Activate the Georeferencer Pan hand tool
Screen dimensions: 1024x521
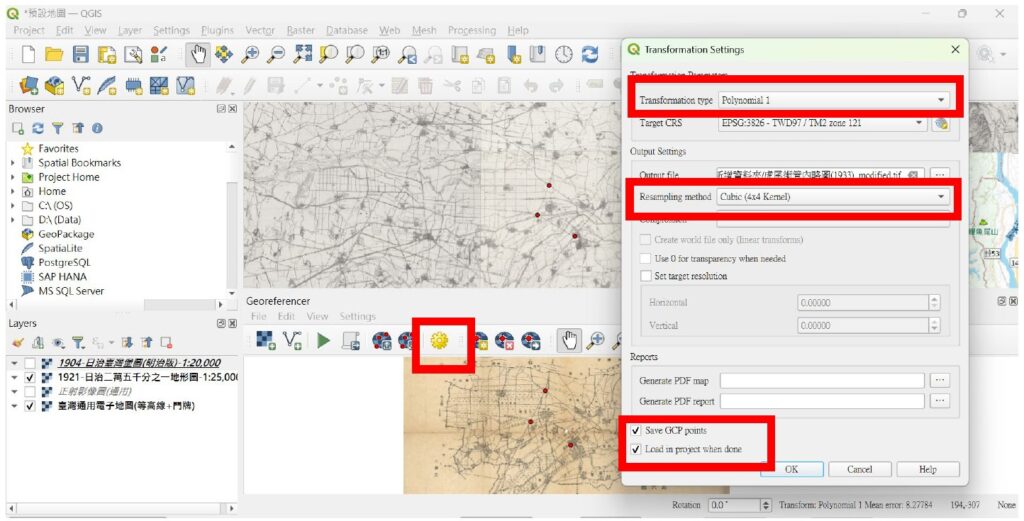click(x=569, y=340)
